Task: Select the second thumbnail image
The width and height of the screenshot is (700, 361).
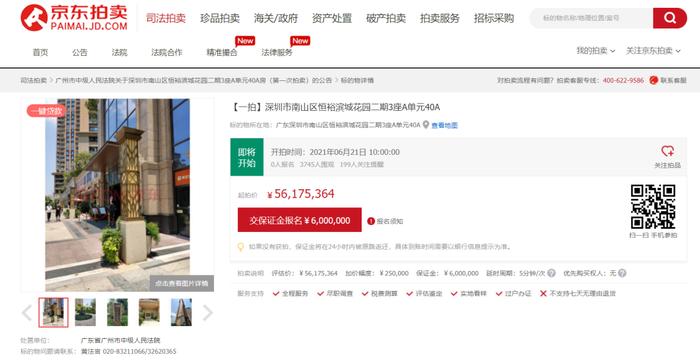Action: point(85,312)
